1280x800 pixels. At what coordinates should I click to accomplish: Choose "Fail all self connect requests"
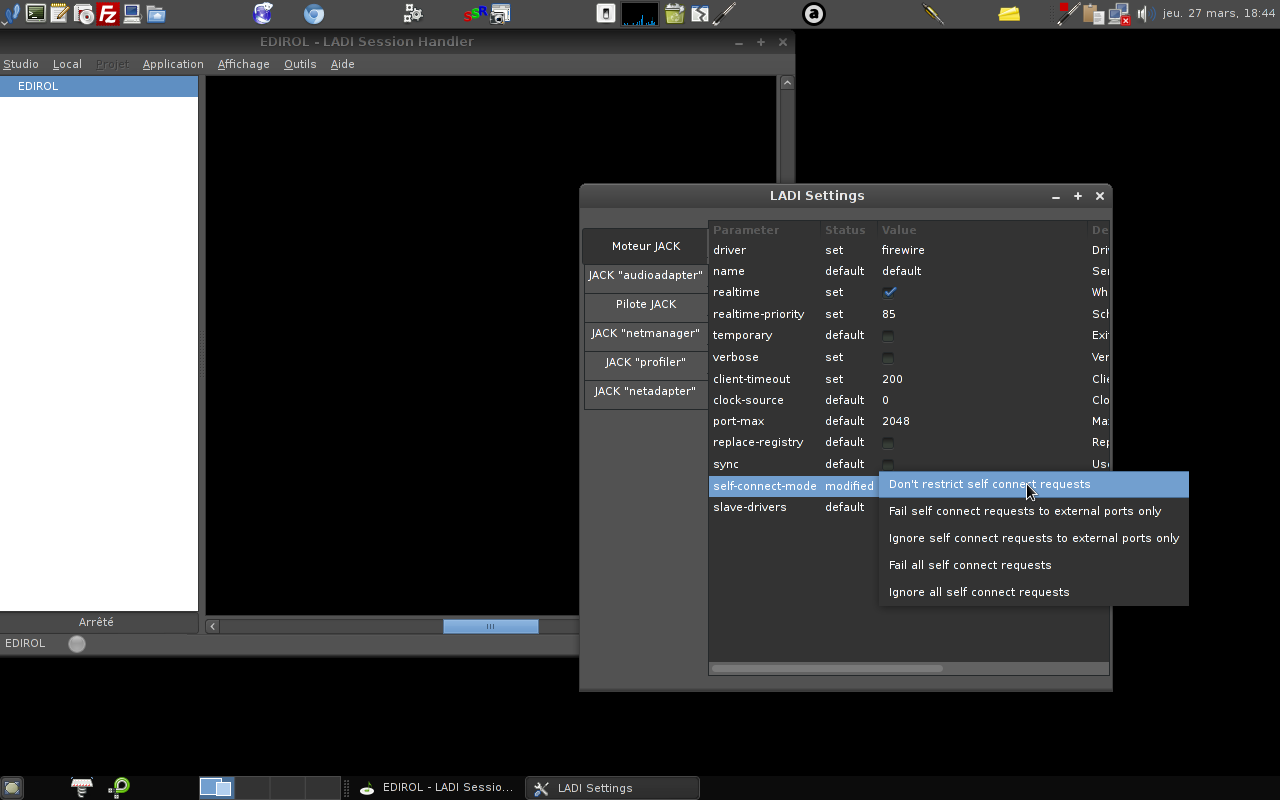[x=970, y=565]
